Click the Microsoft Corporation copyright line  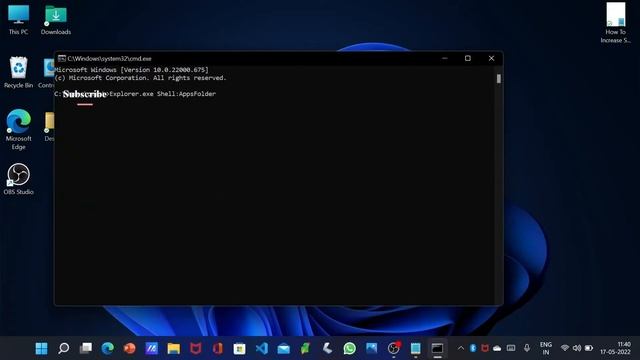(x=140, y=78)
